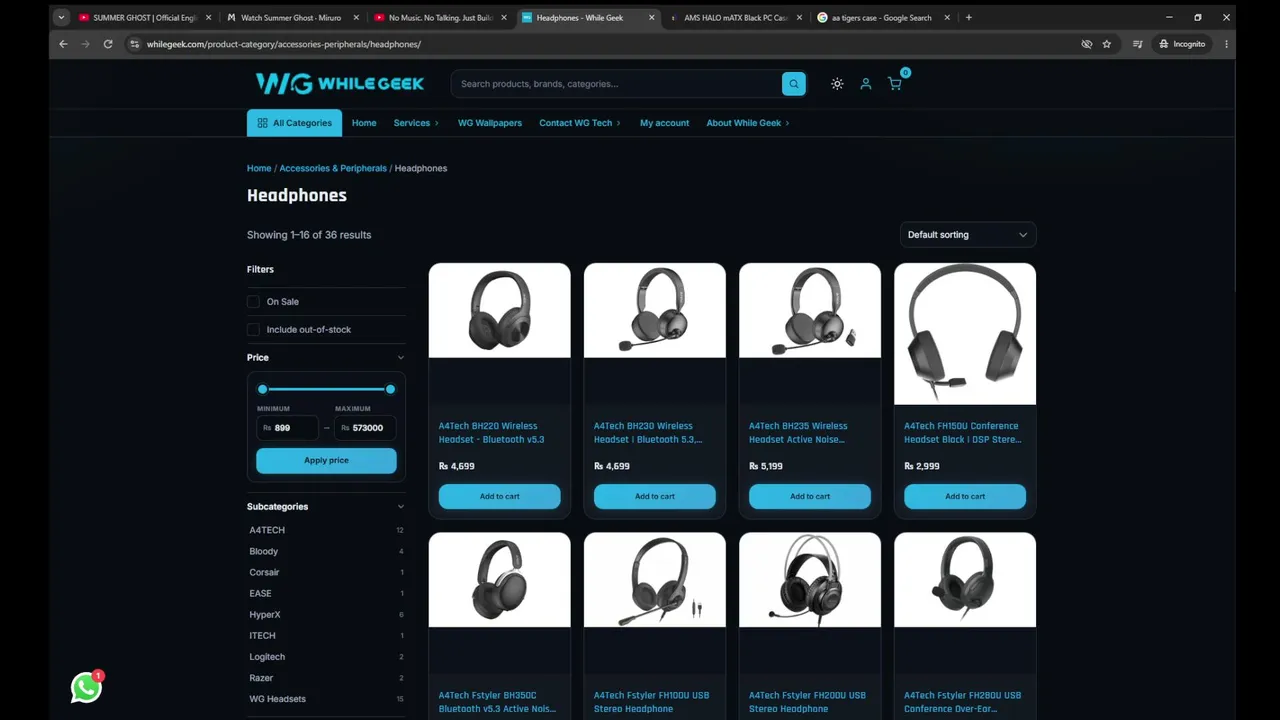
Task: Filter by Corsair subcategory
Action: tap(264, 572)
